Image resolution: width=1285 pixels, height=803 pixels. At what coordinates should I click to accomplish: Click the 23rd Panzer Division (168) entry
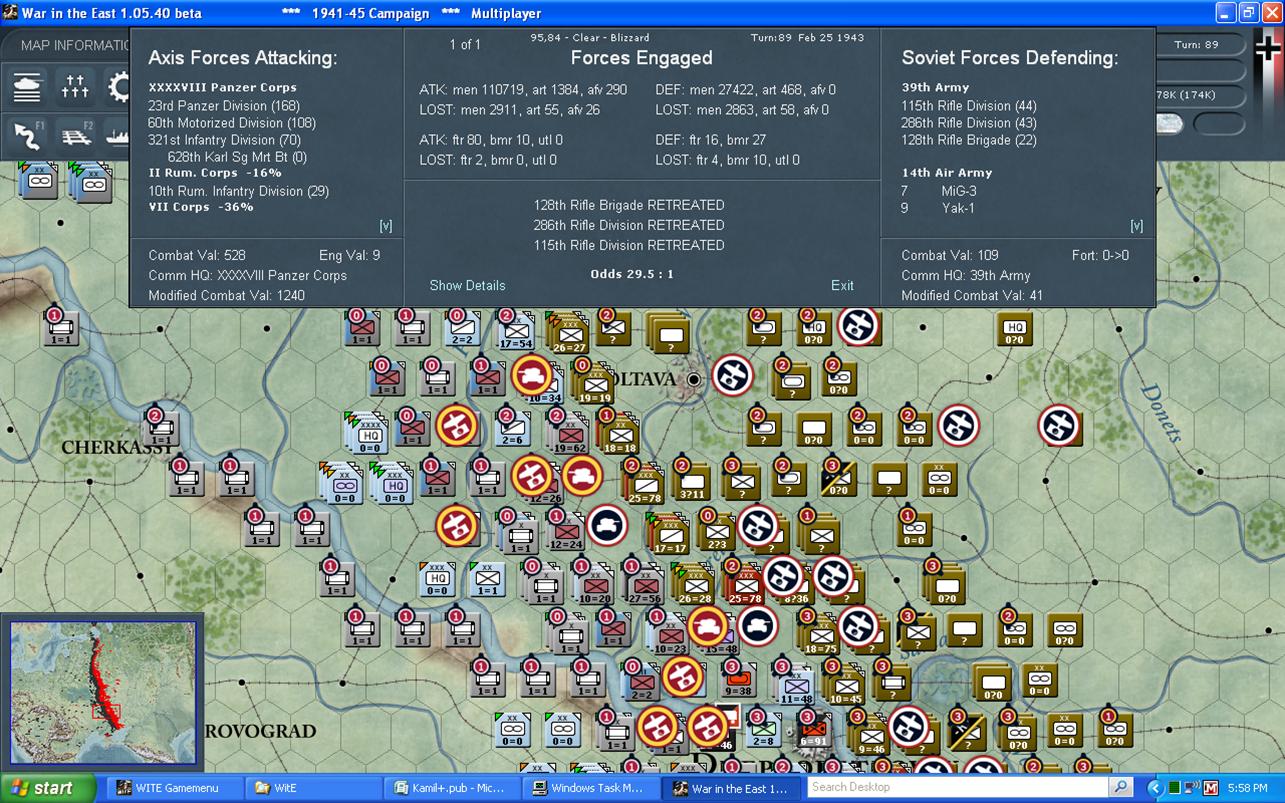coord(223,106)
